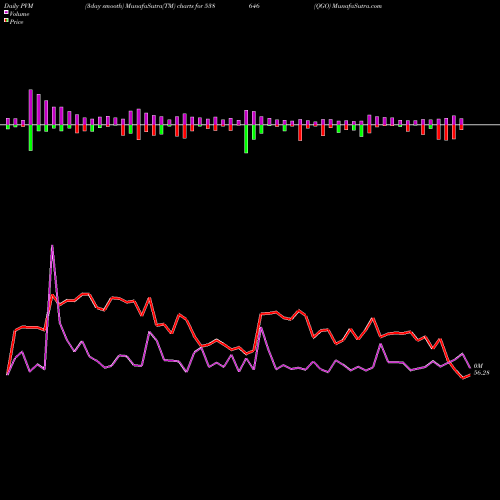Click the '646' text in the header

[x=254, y=6]
